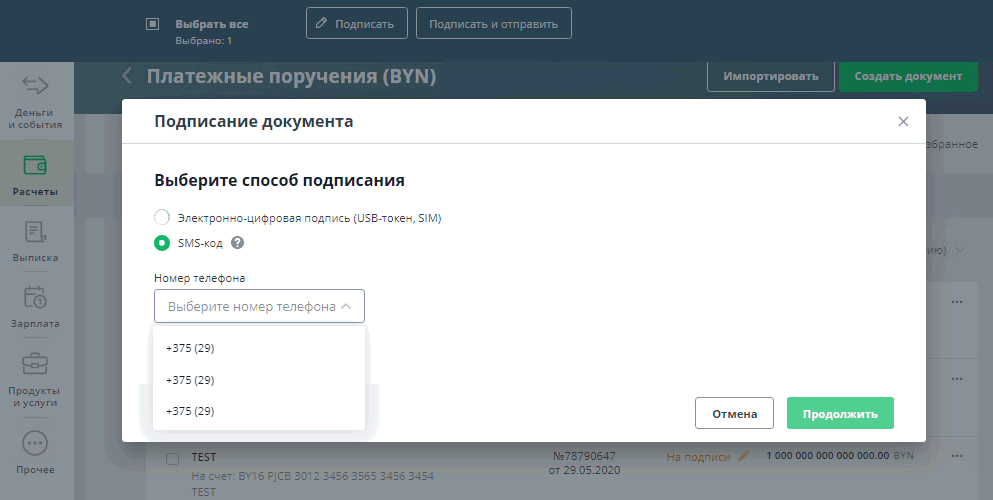Open the Продукты и услуги sidebar section
Viewport: 993px width, 500px height.
tap(35, 380)
